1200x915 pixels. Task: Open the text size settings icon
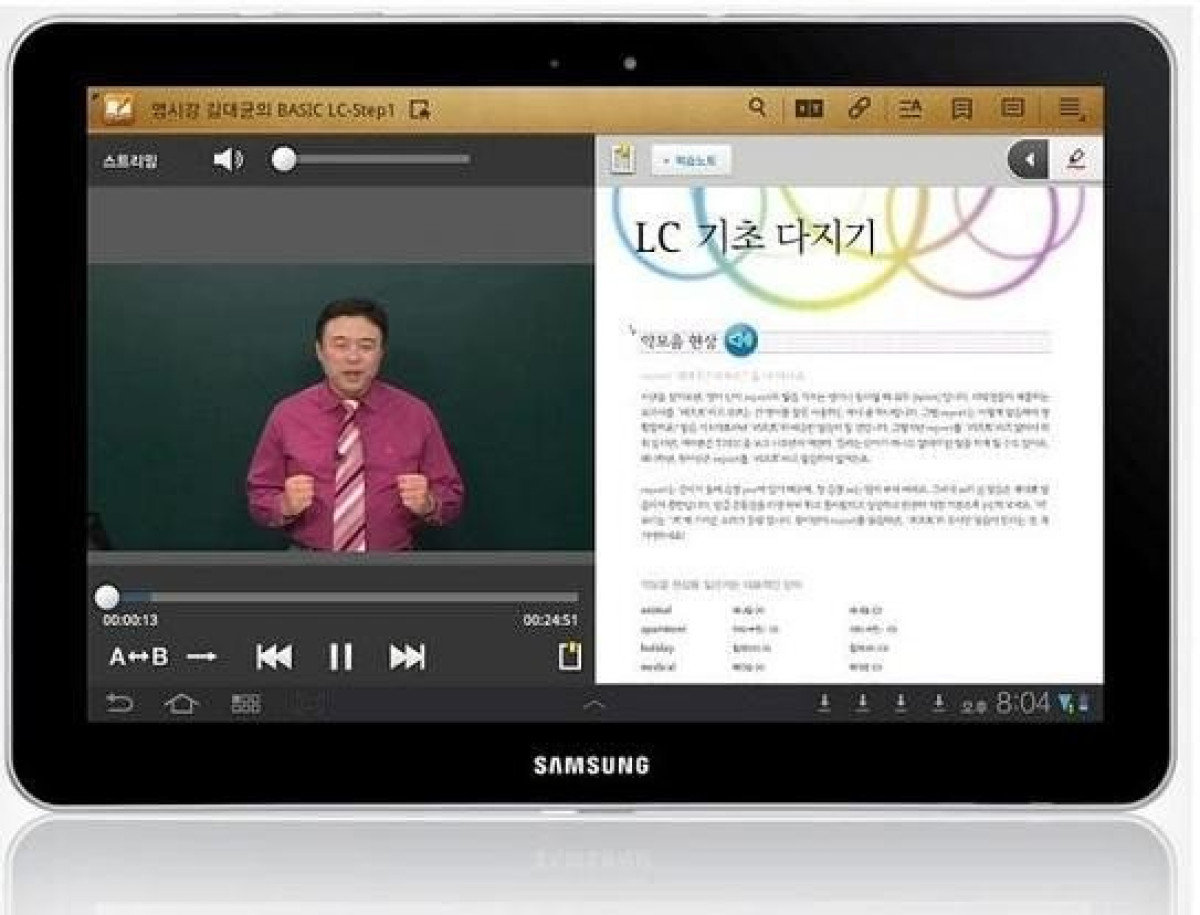click(x=910, y=109)
